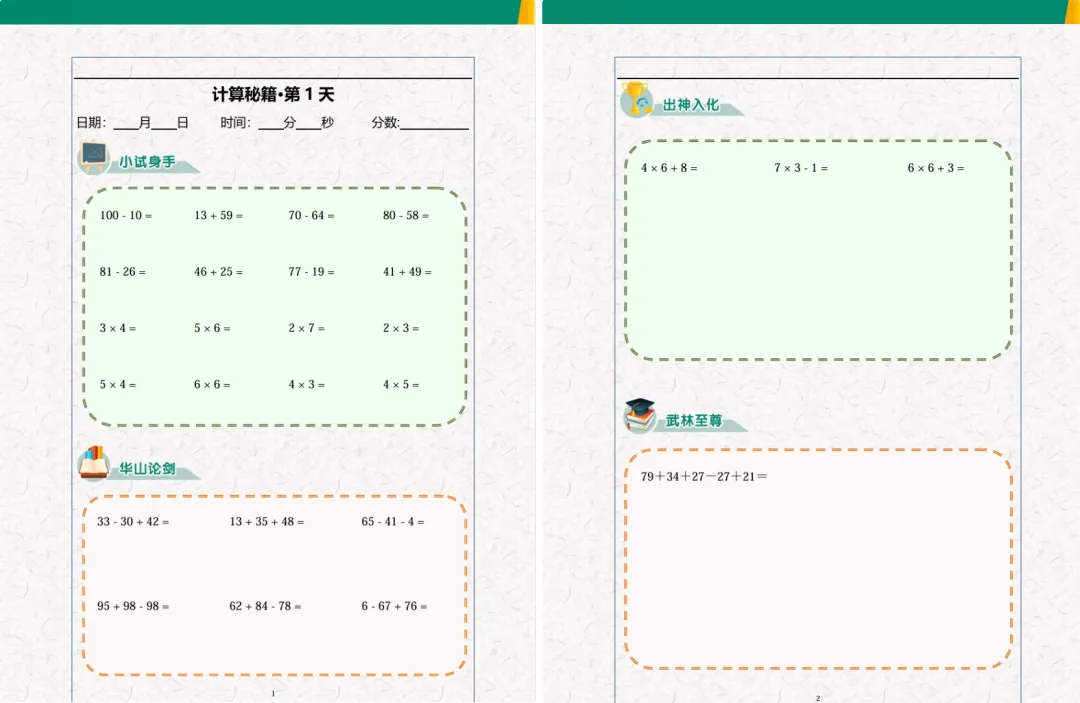Viewport: 1080px width, 703px height.
Task: Click the problem 13 + 59 =
Action: tap(218, 216)
